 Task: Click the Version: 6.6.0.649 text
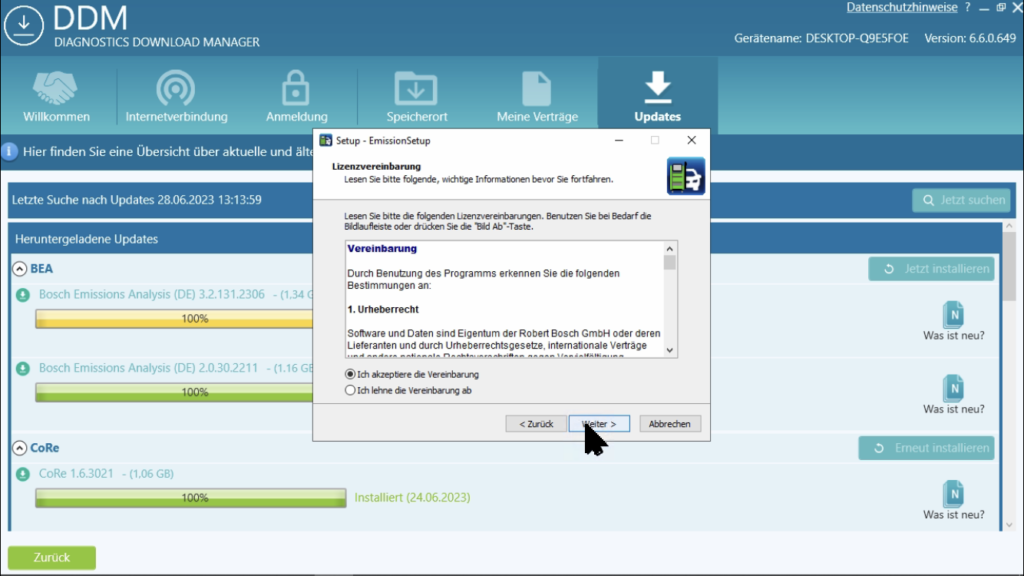pos(970,39)
